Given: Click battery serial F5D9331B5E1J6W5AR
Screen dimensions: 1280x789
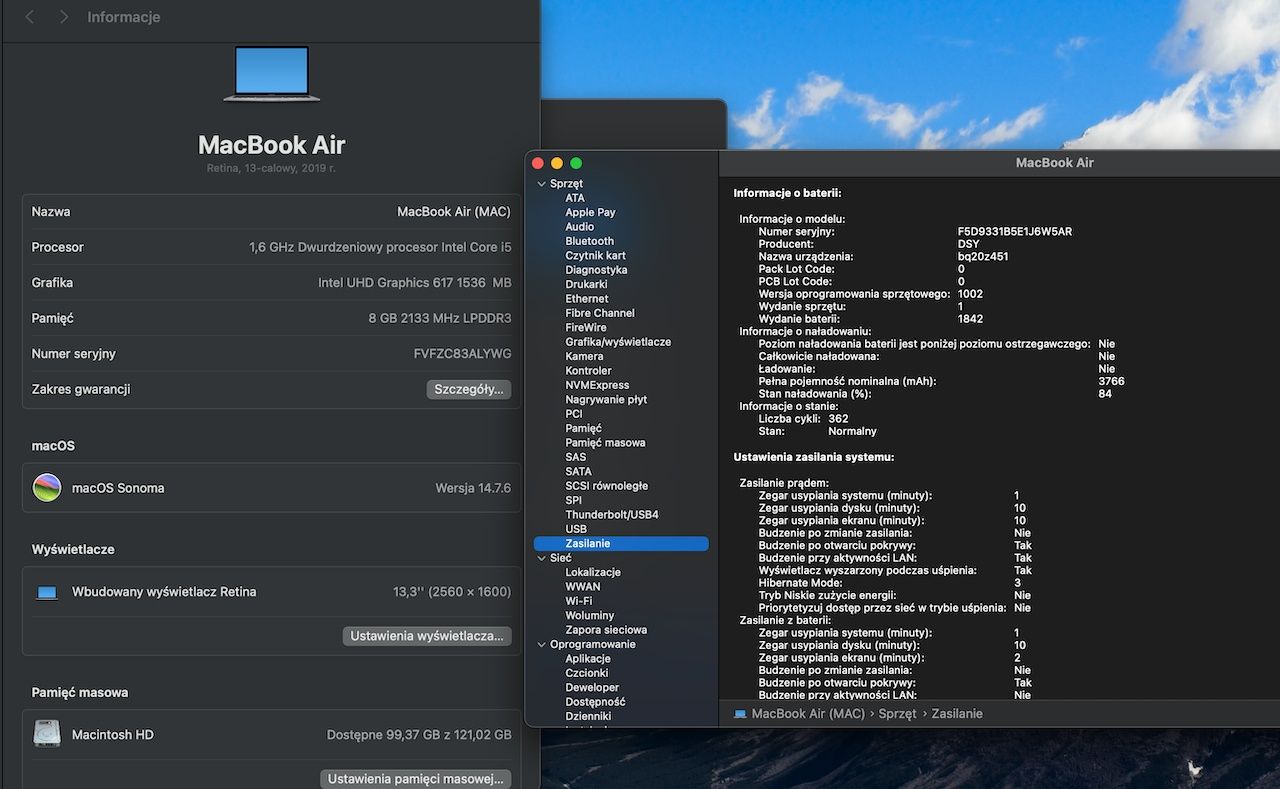Looking at the screenshot, I should pos(1015,232).
